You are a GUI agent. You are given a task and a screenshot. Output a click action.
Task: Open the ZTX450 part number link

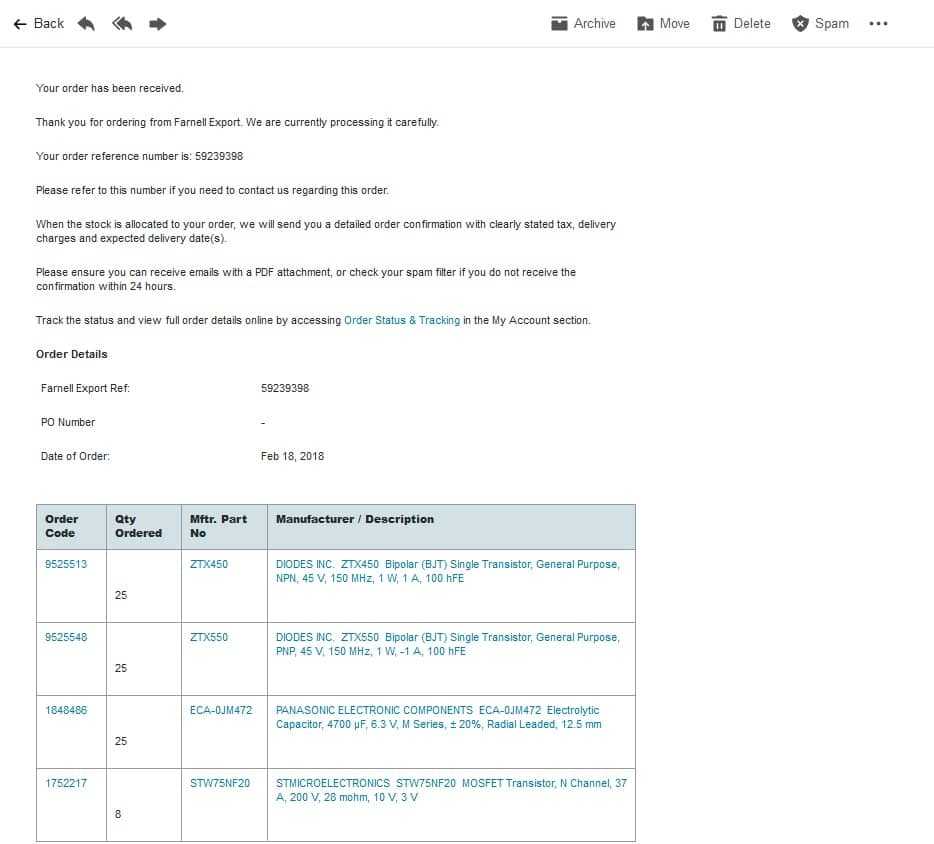(x=209, y=564)
